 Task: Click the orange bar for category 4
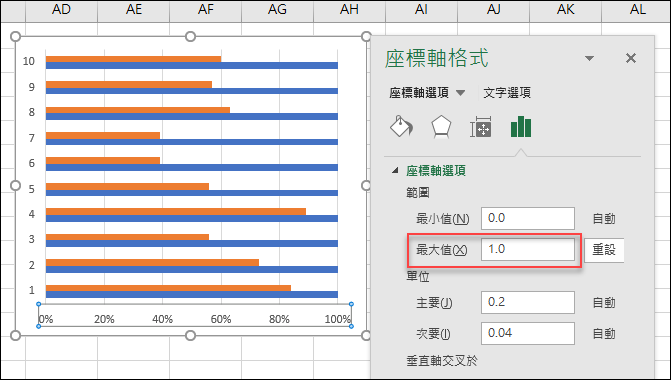(x=176, y=211)
